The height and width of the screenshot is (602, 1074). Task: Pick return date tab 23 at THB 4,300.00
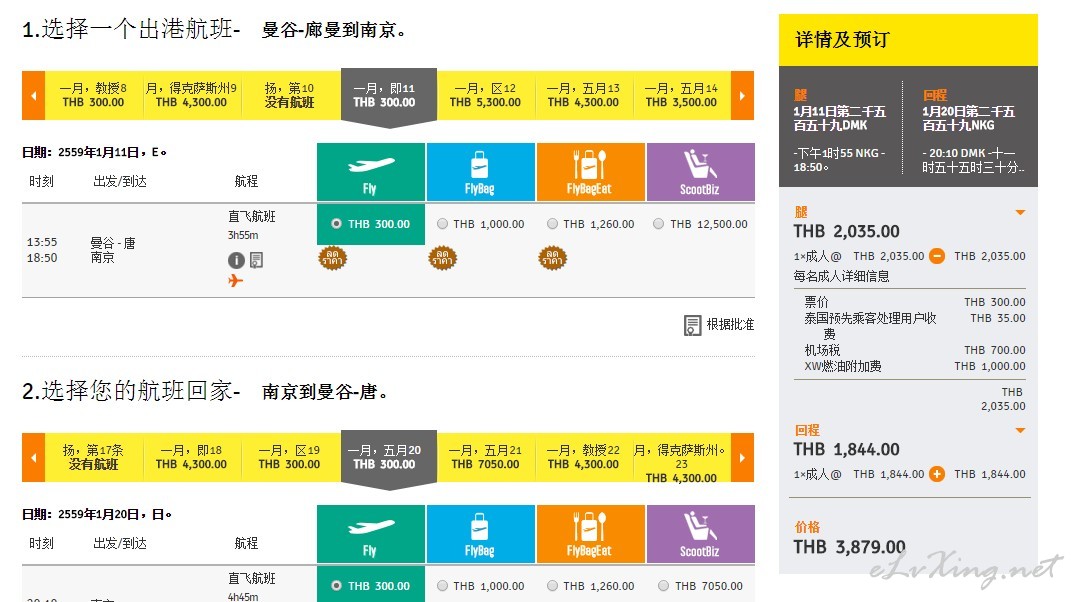[682, 459]
